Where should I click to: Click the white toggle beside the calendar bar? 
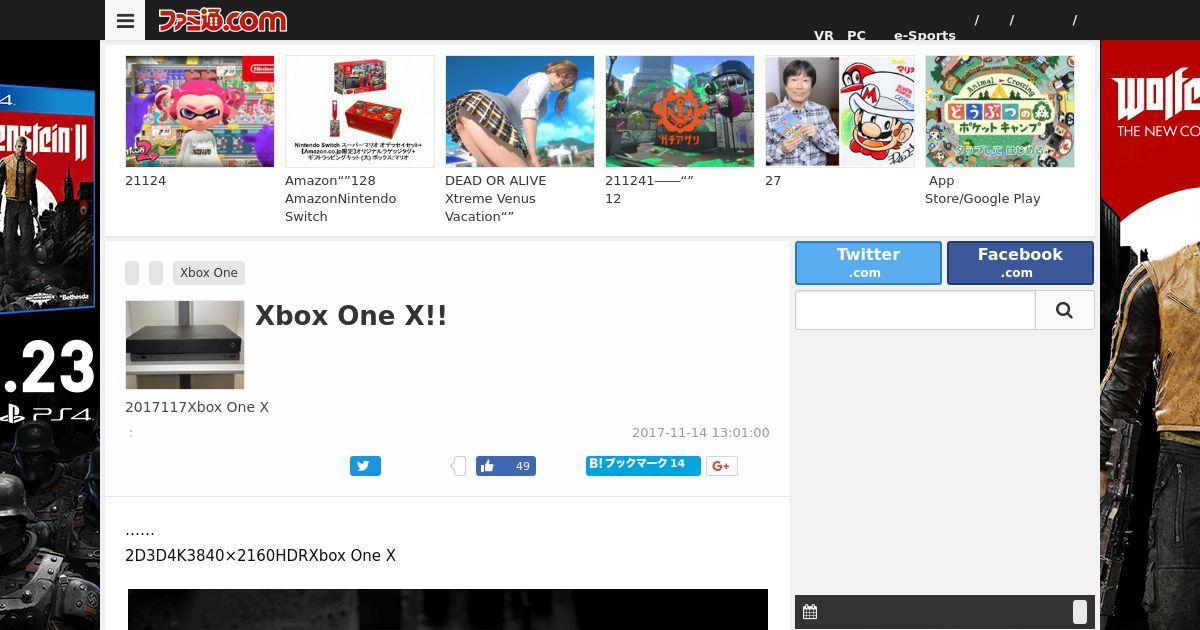[x=1080, y=612]
